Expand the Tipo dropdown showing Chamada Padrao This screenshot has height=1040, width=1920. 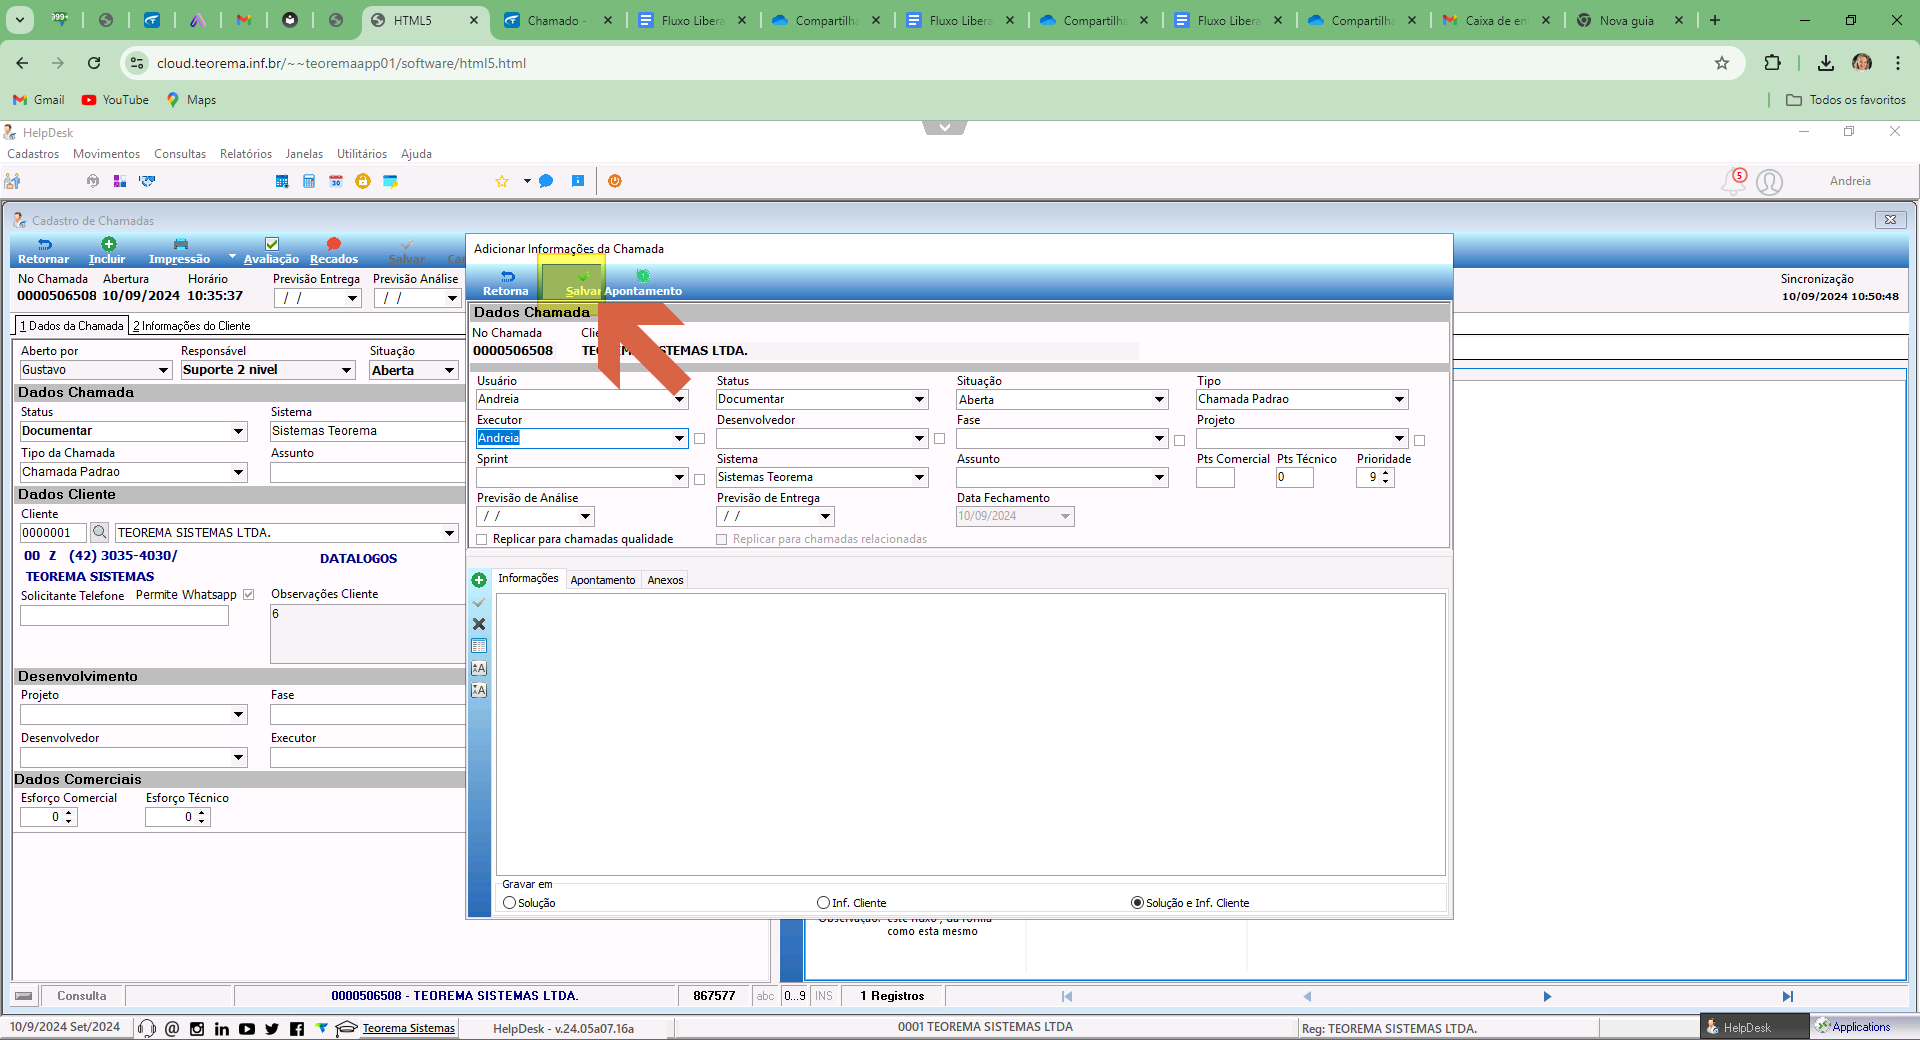pyautogui.click(x=1400, y=399)
